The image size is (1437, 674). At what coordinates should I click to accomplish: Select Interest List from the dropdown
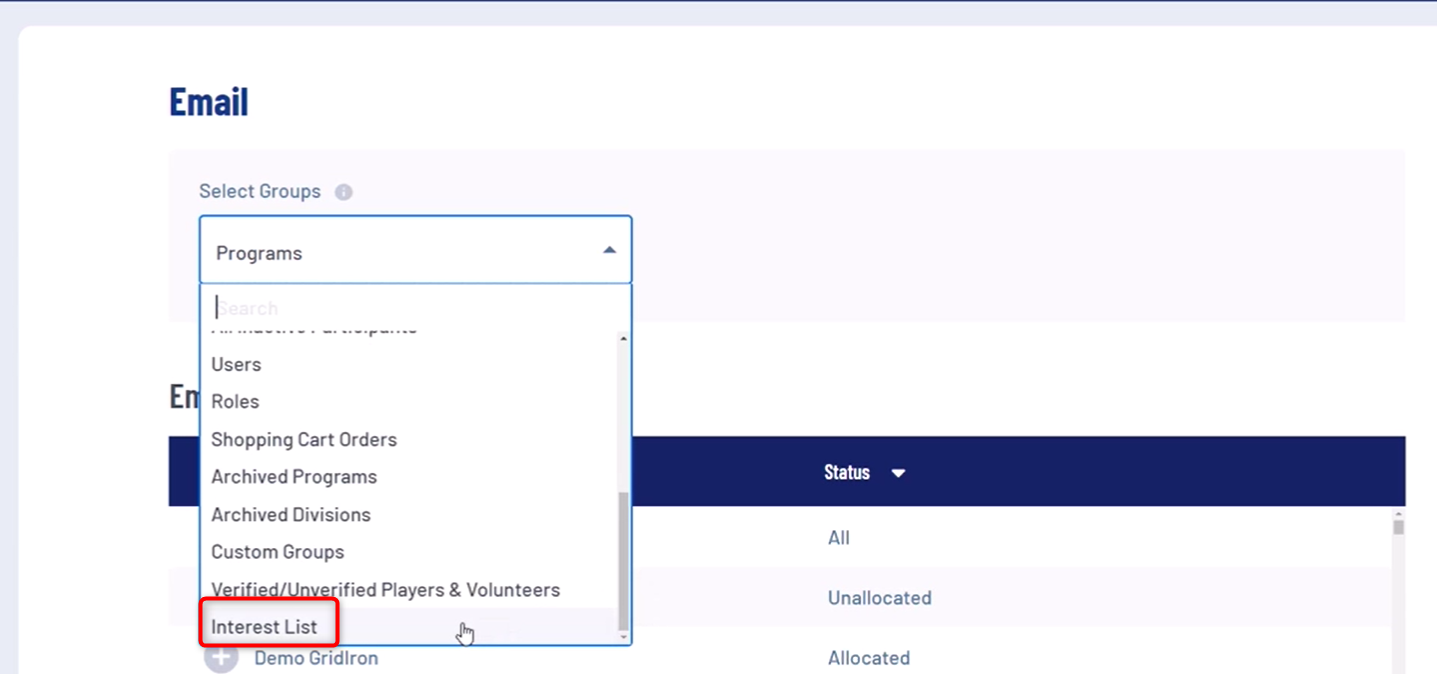(x=264, y=627)
